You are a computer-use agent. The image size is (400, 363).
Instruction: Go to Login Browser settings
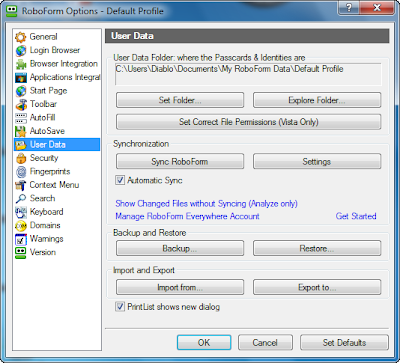point(55,50)
